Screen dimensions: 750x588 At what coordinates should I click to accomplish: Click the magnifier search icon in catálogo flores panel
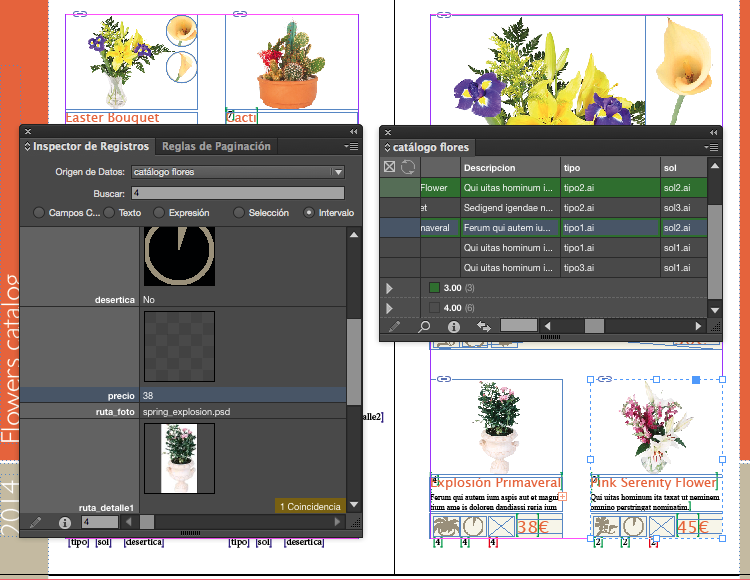[424, 326]
